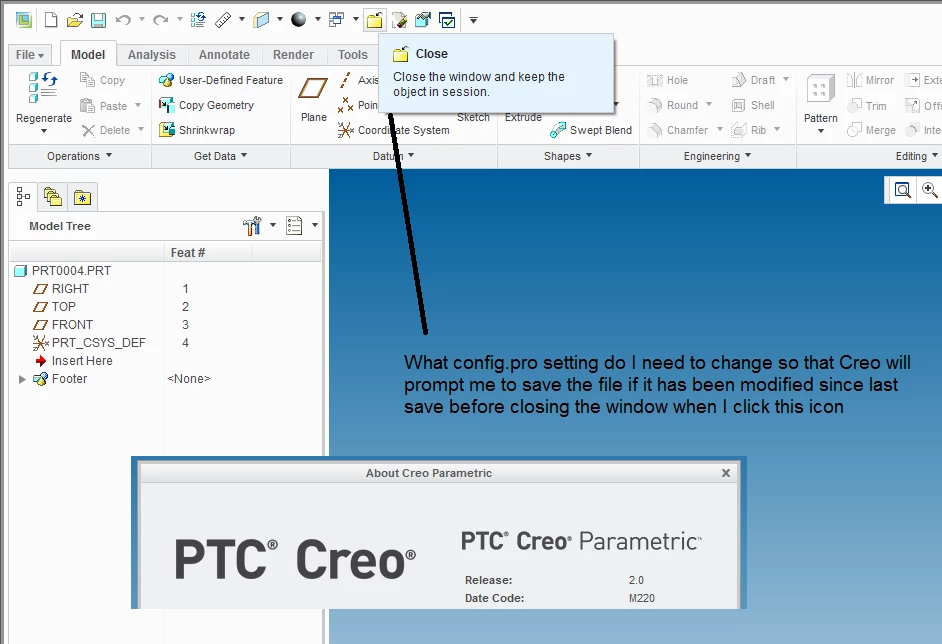Click the Refit zoom icon in the graphics toolbar
This screenshot has height=644, width=942.
tap(902, 190)
